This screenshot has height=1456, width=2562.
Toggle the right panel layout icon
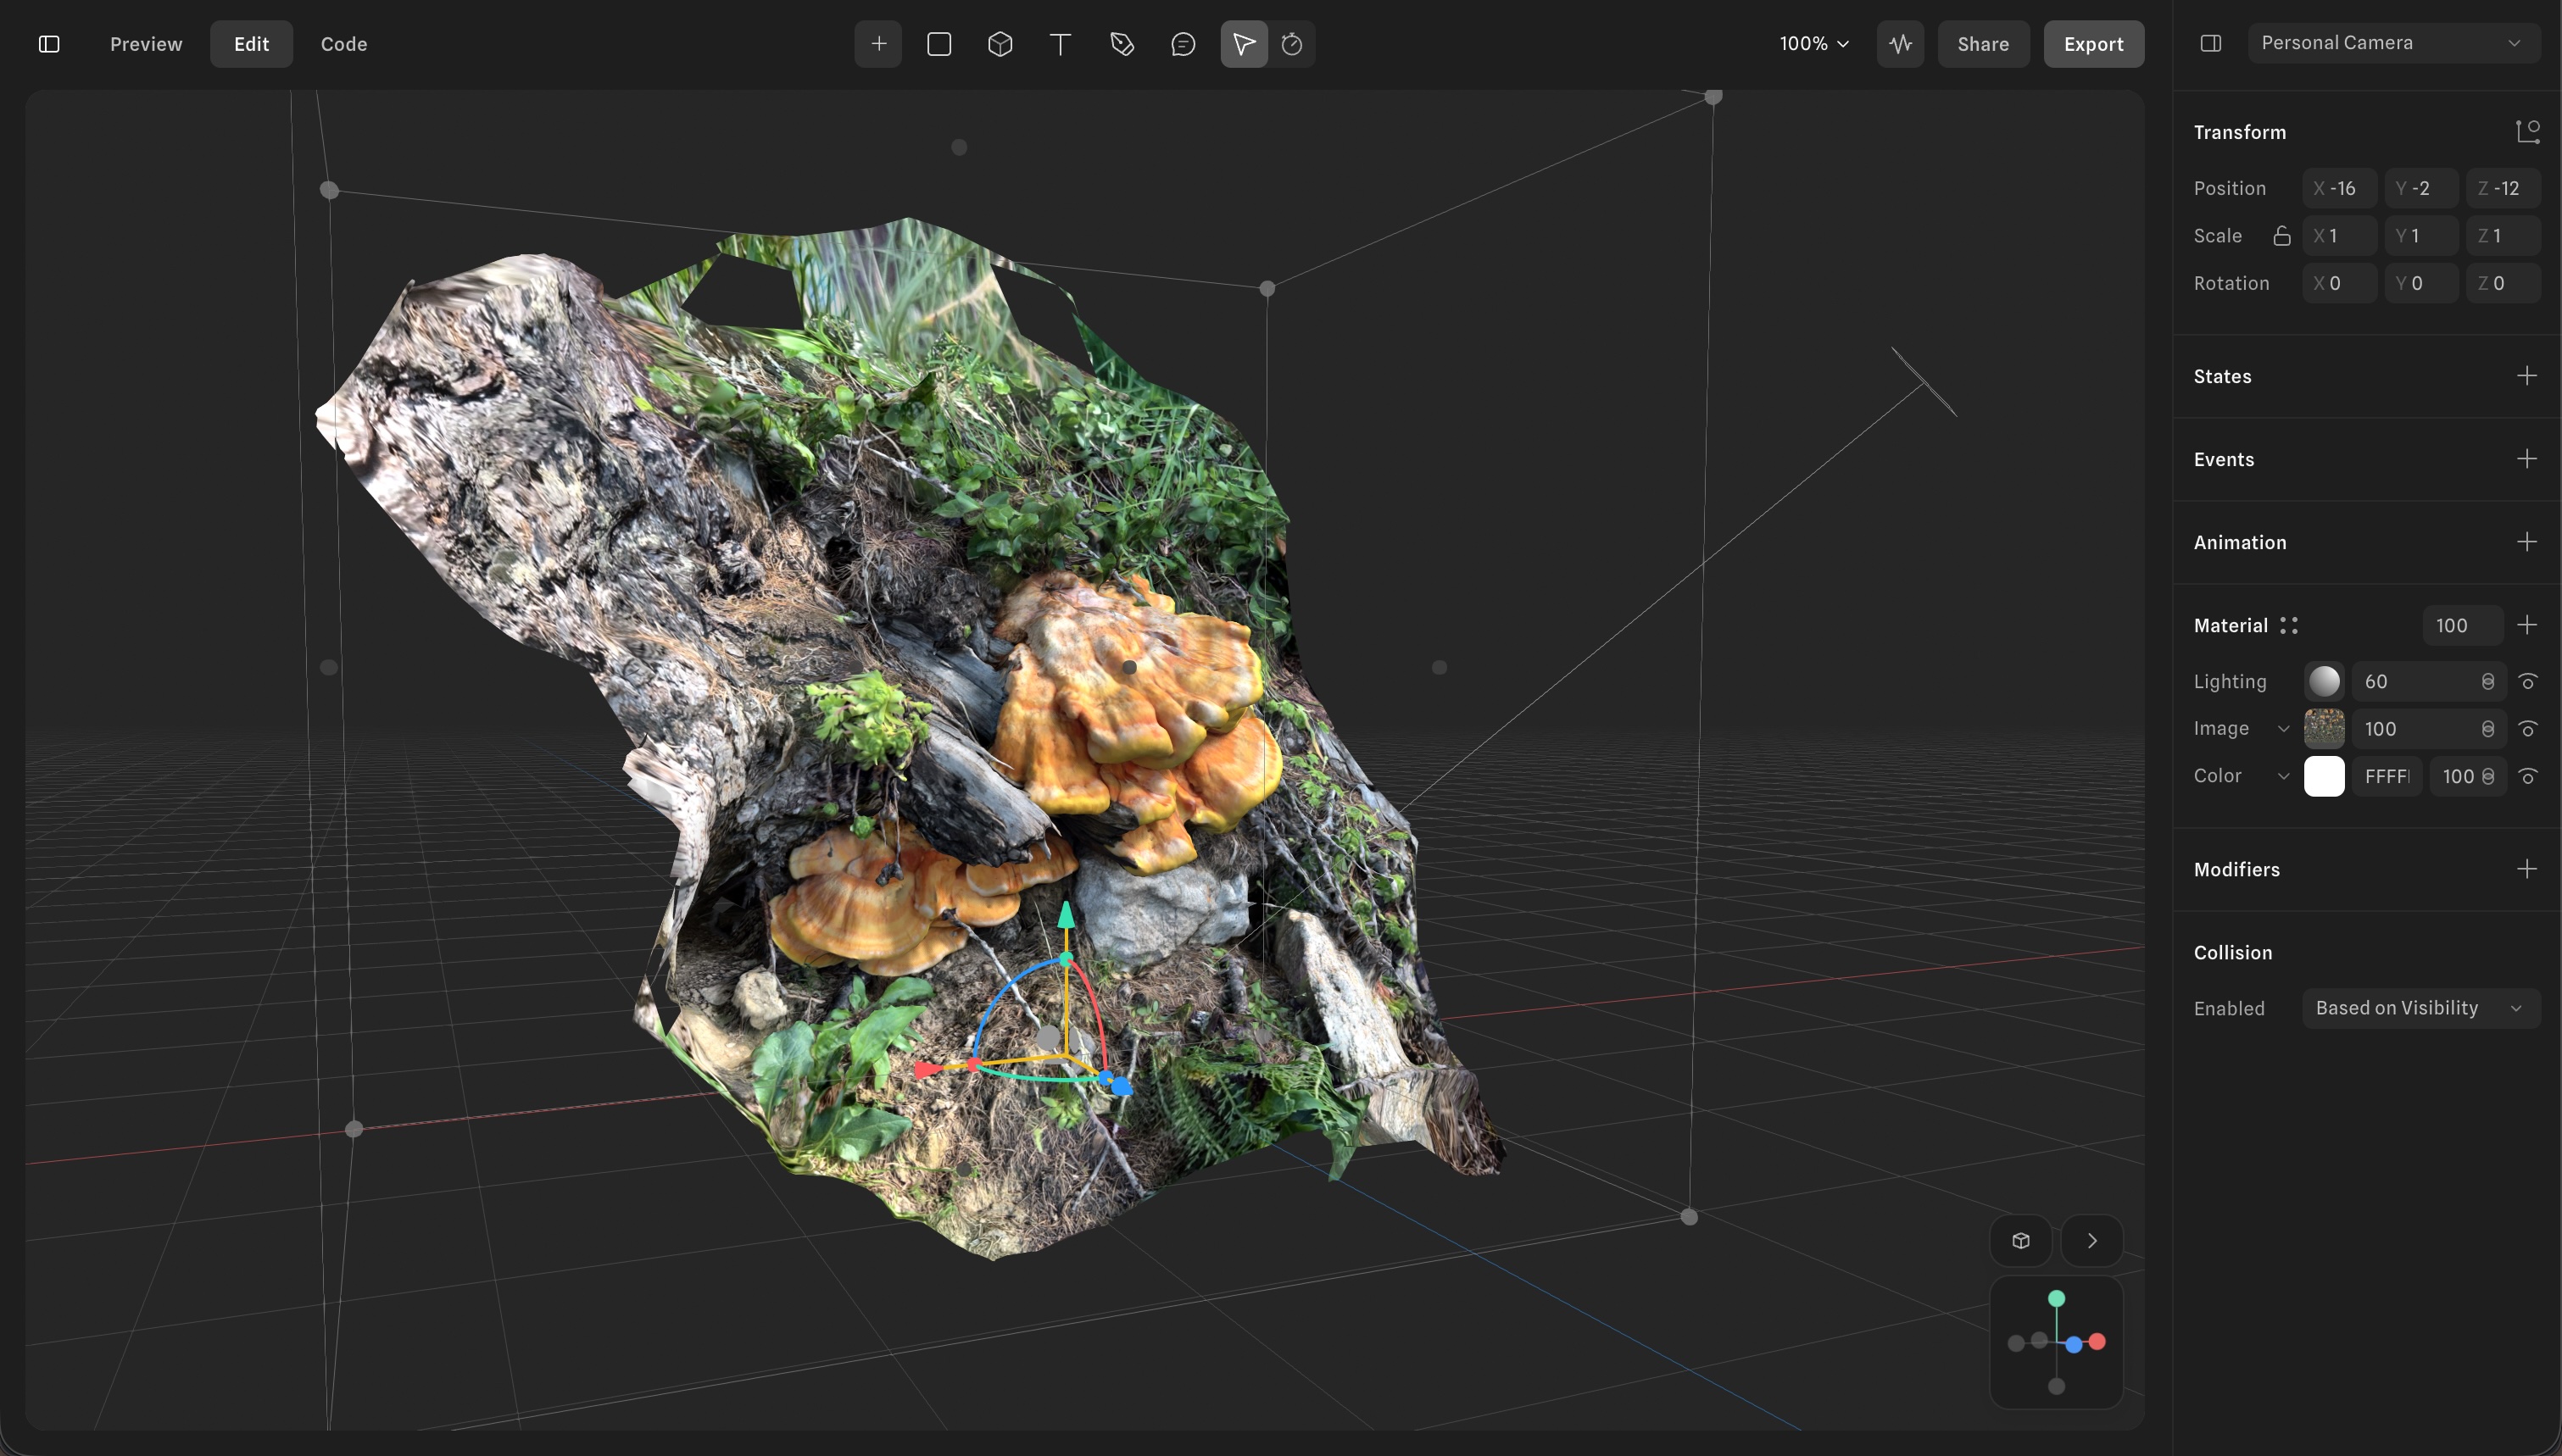(x=2211, y=43)
